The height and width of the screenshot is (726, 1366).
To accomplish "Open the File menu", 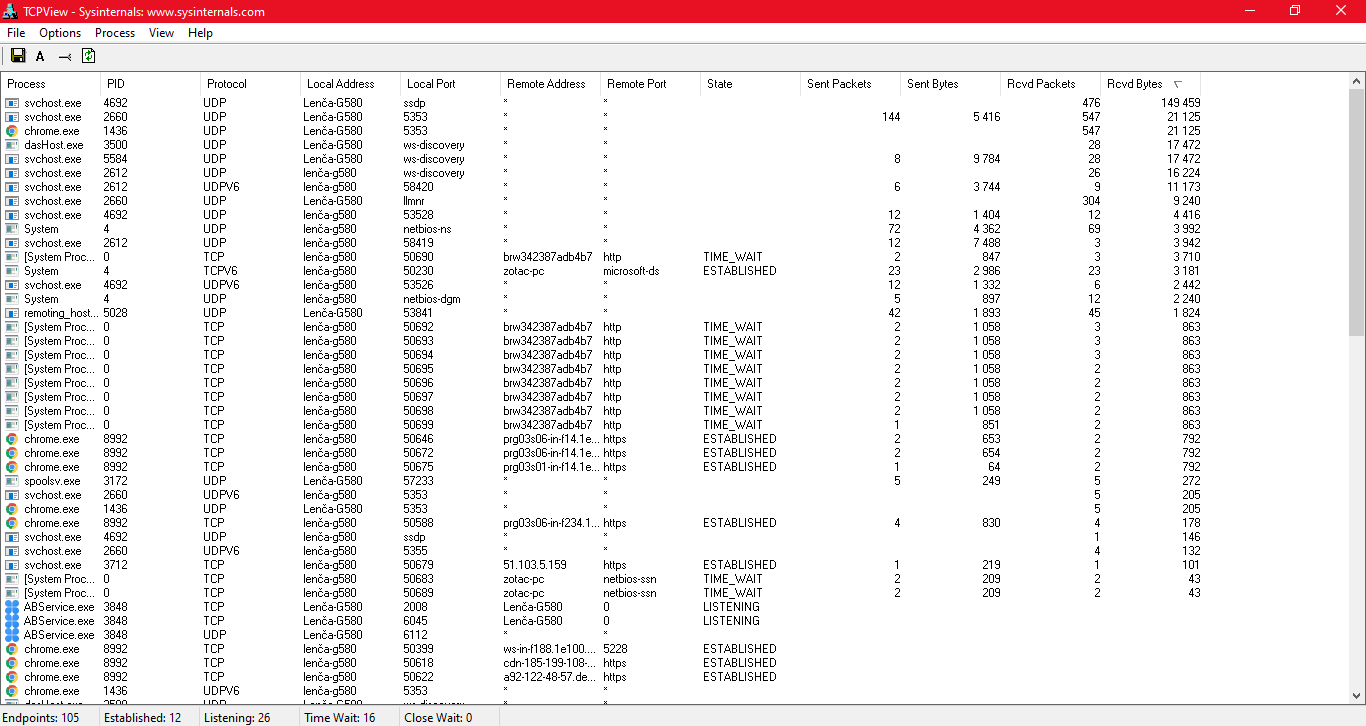I will tap(16, 33).
